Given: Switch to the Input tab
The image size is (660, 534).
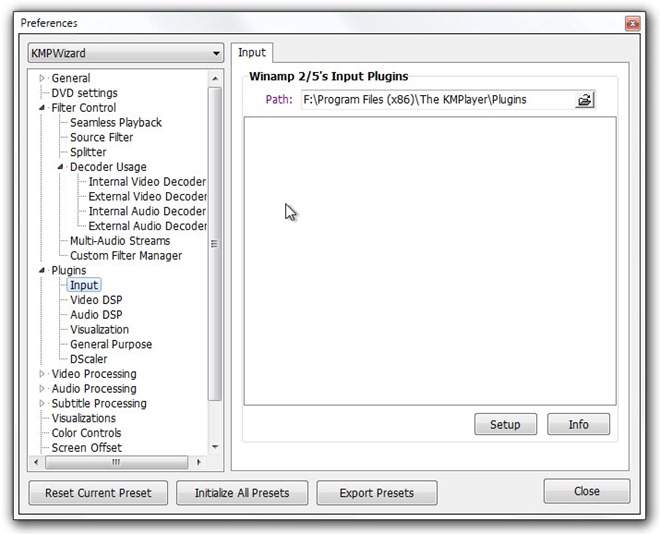Looking at the screenshot, I should click(252, 53).
